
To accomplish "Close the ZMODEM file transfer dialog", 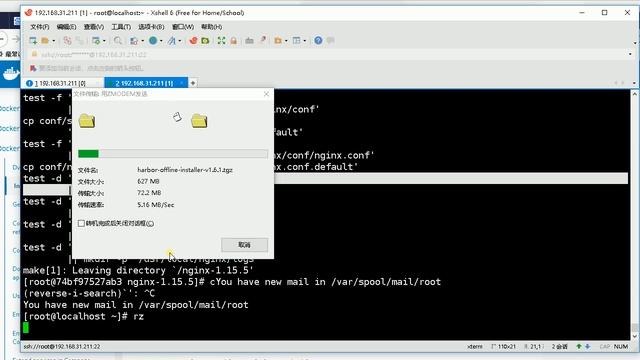I will point(267,94).
